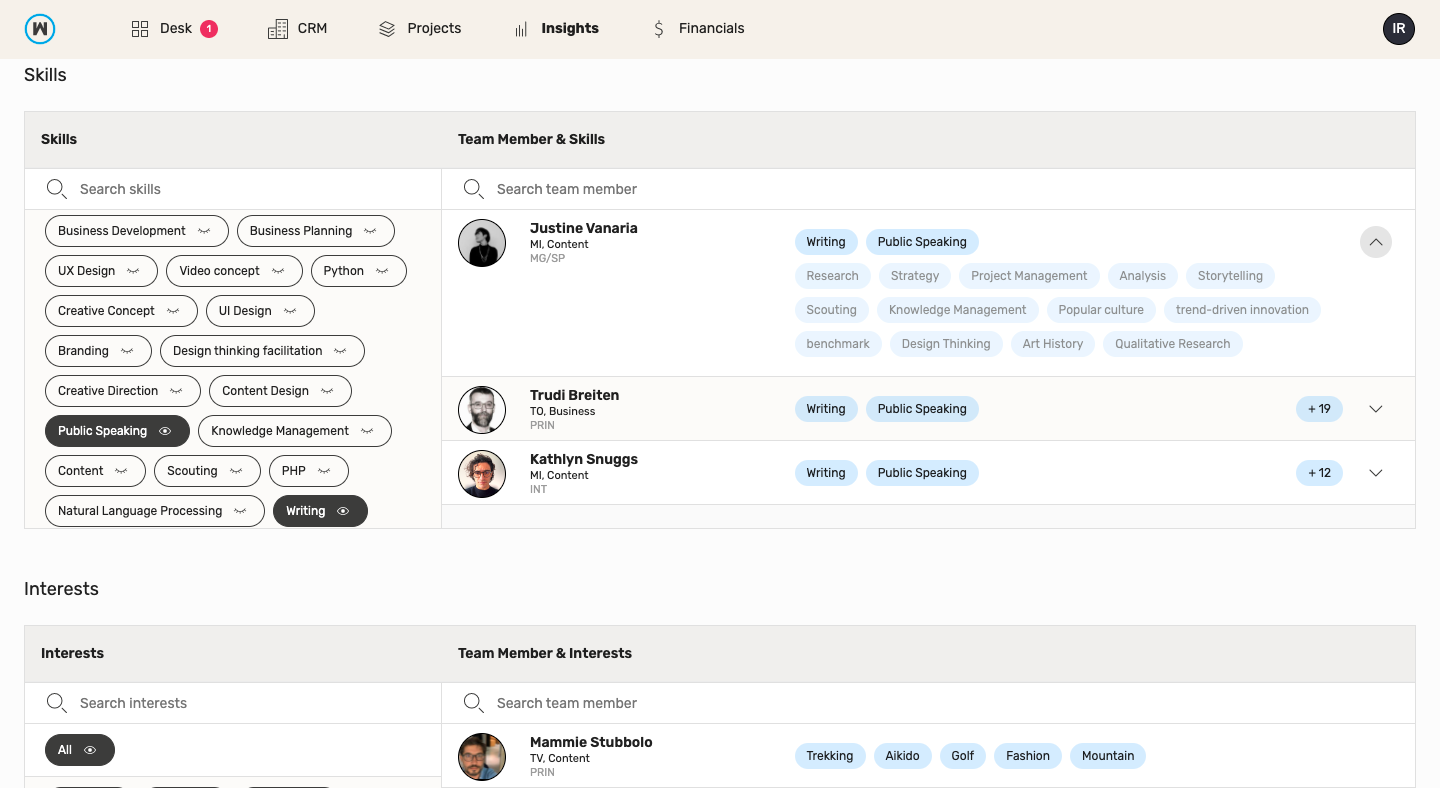This screenshot has height=788, width=1440.
Task: Show the Python skill via closed-eye icon
Action: point(382,271)
